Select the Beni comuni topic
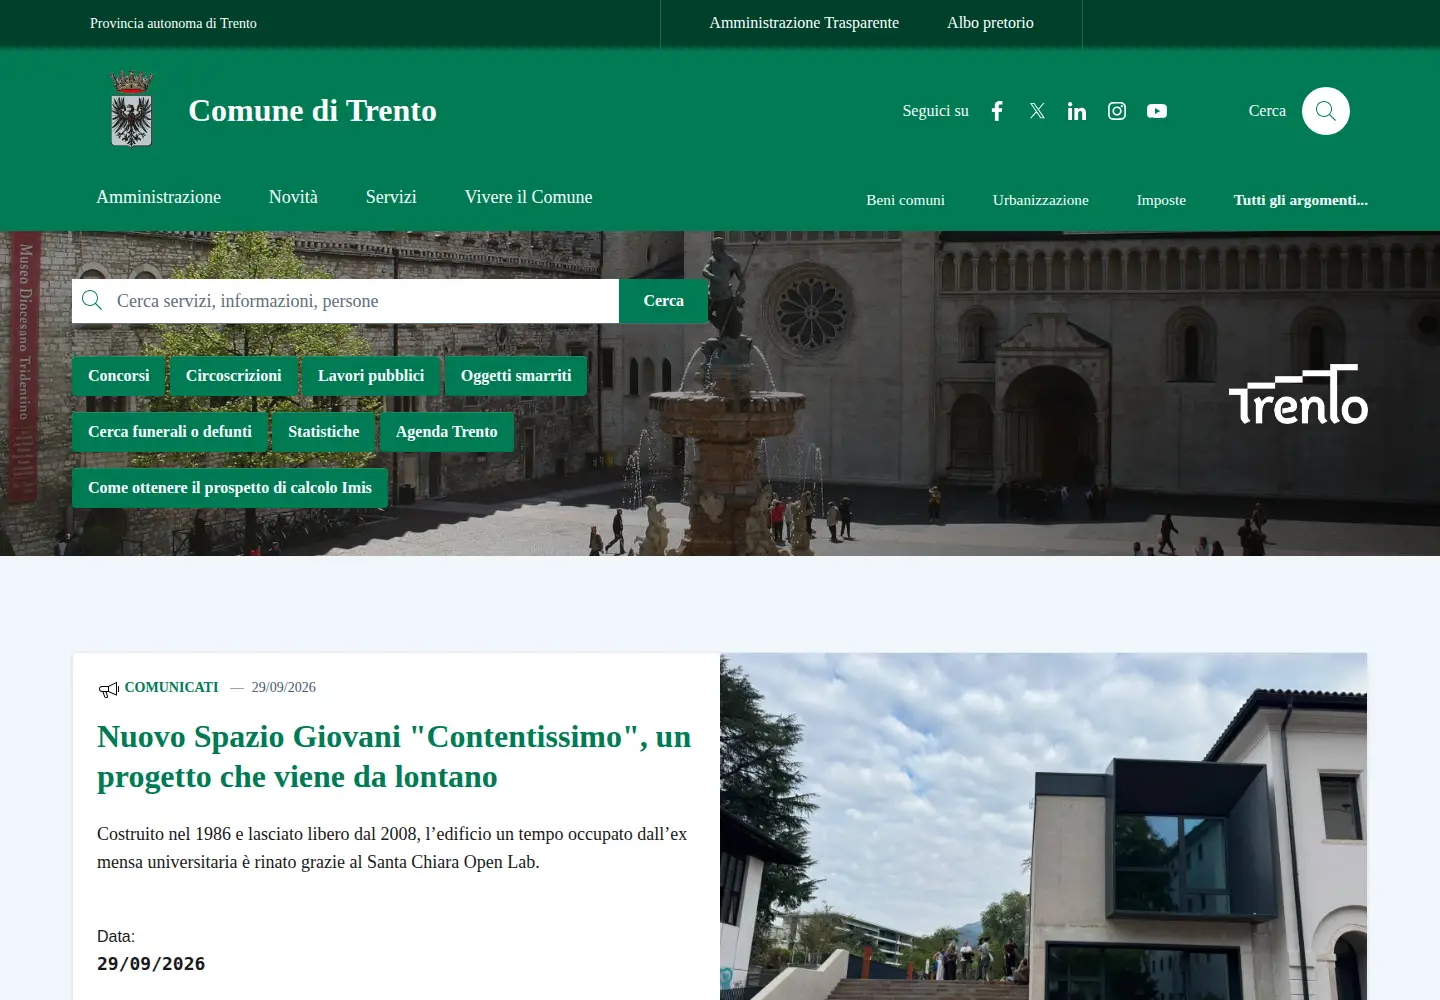Screen dimensions: 1440x1000 pyautogui.click(x=905, y=200)
